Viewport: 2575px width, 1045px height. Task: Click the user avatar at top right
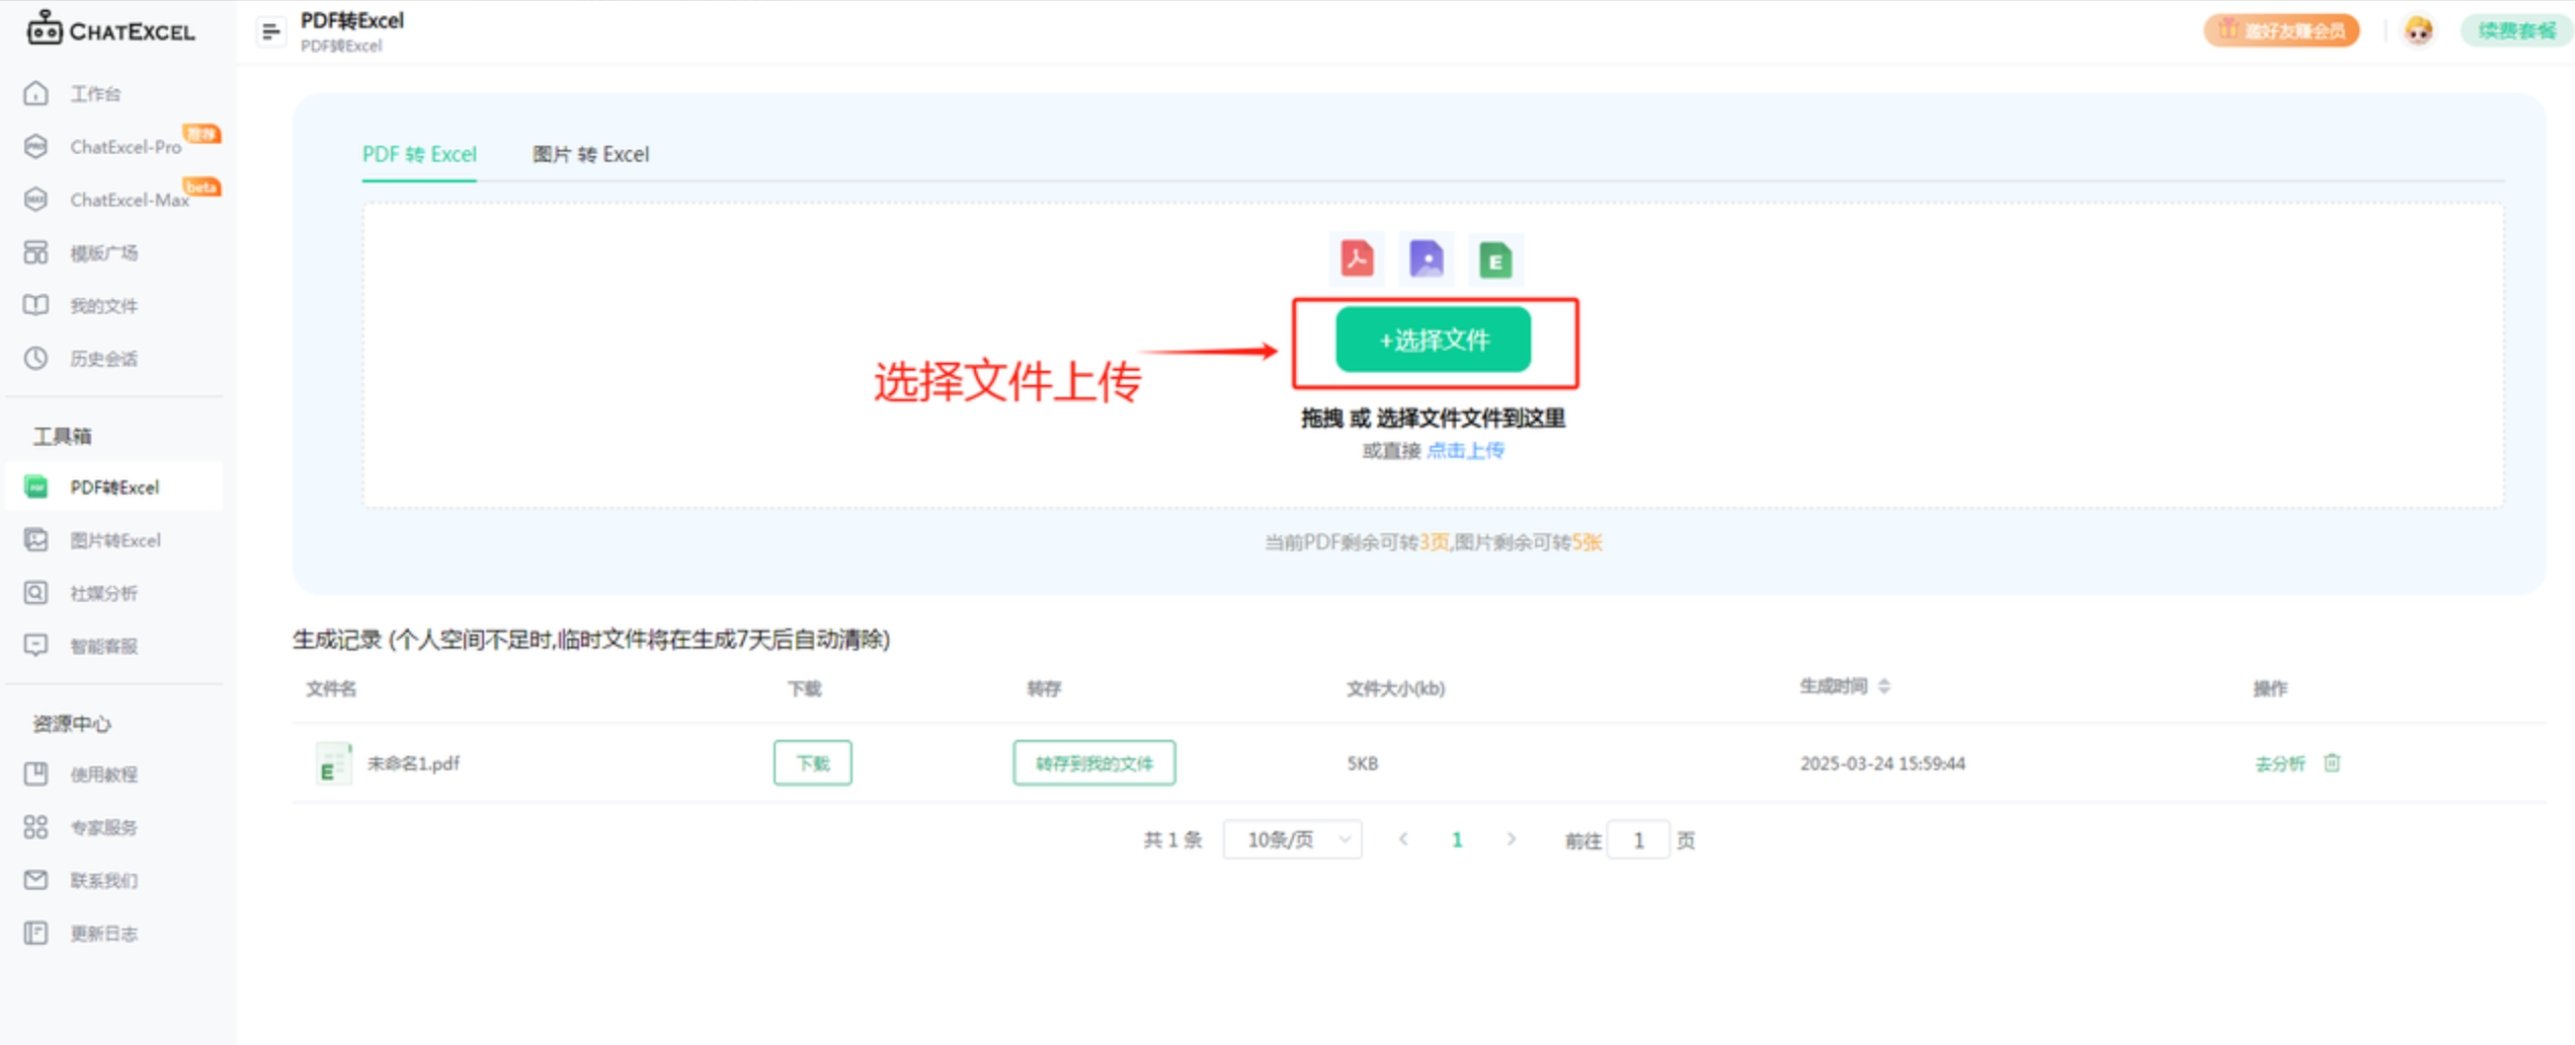click(2419, 30)
